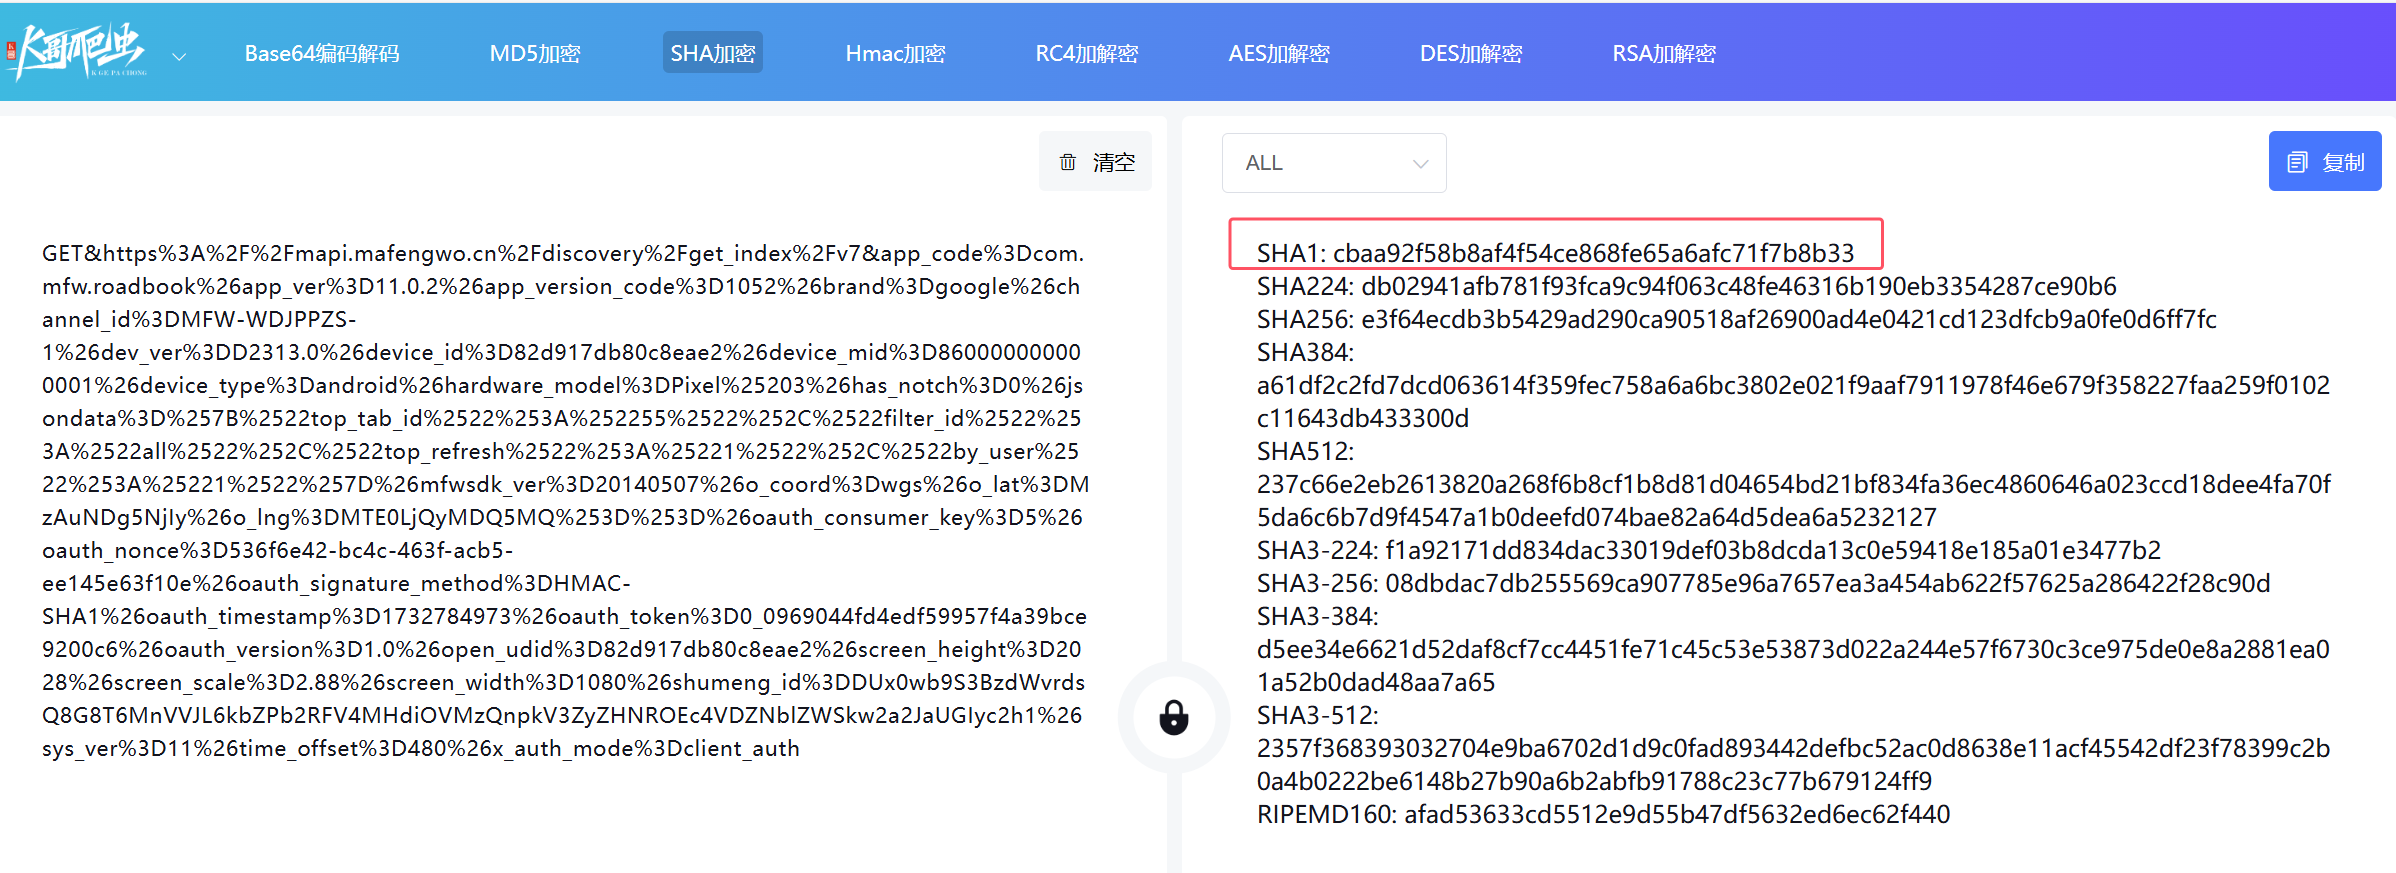Click input line starting oauth_nonce%3D536f6e42
The height and width of the screenshot is (873, 2396).
277,550
